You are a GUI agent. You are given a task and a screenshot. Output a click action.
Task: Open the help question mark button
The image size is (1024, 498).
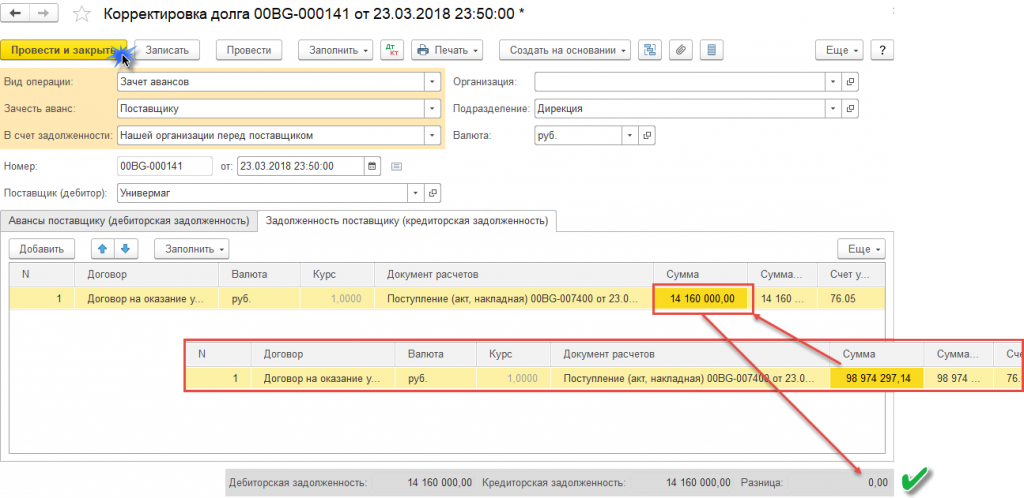884,50
